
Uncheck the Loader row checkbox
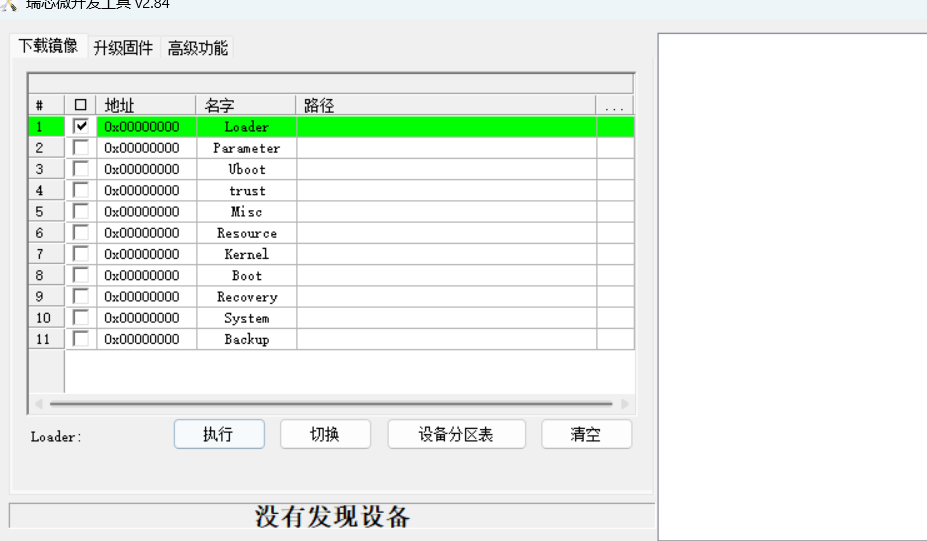[x=81, y=127]
